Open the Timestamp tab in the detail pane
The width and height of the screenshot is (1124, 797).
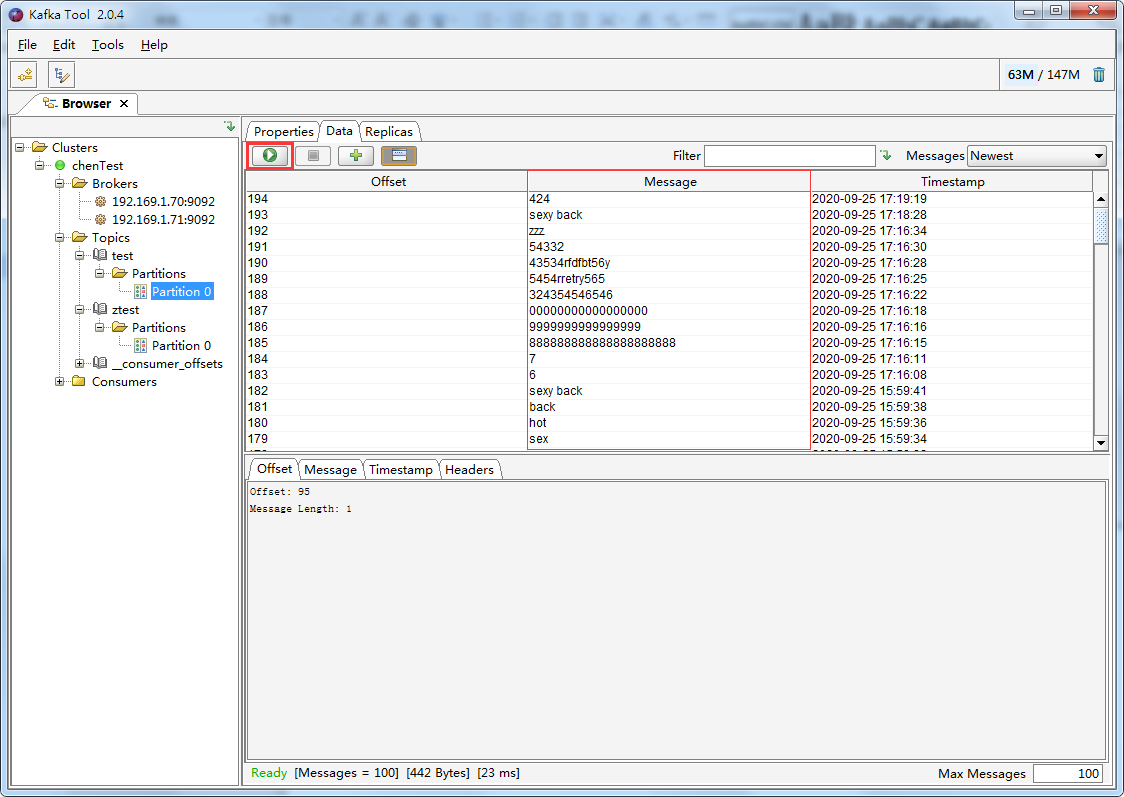click(x=401, y=469)
